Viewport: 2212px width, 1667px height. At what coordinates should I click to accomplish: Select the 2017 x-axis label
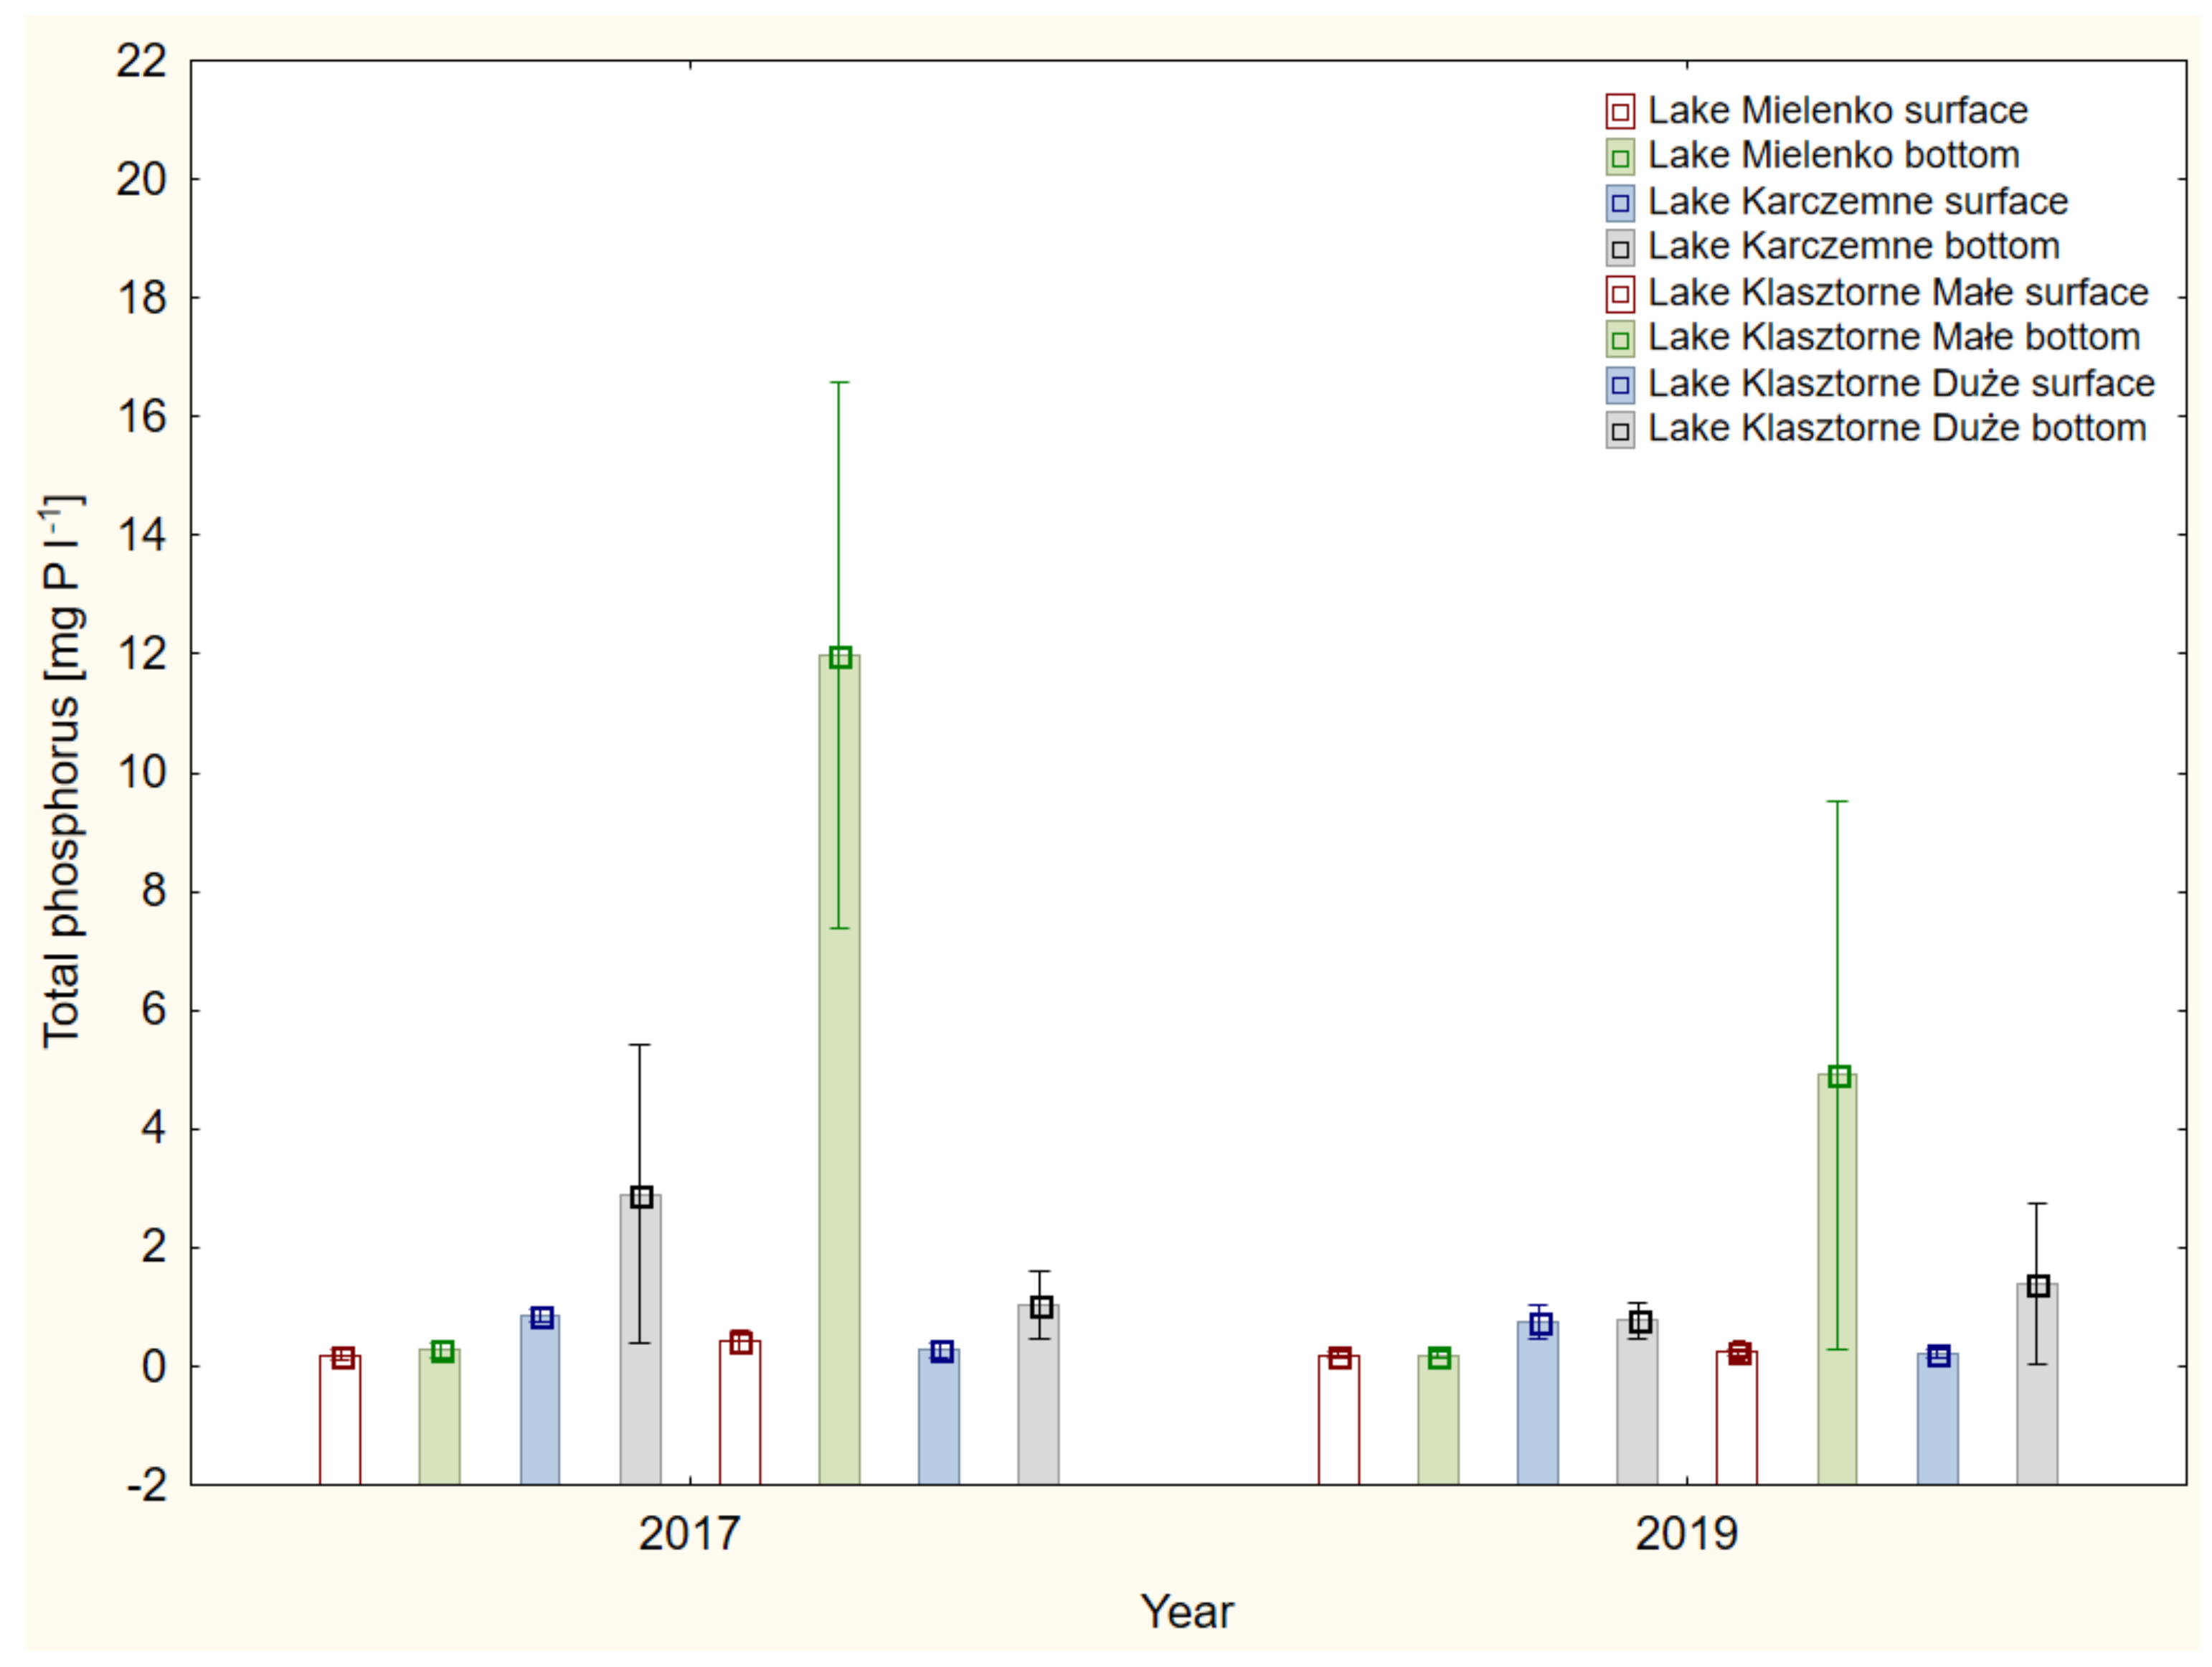[x=689, y=1533]
